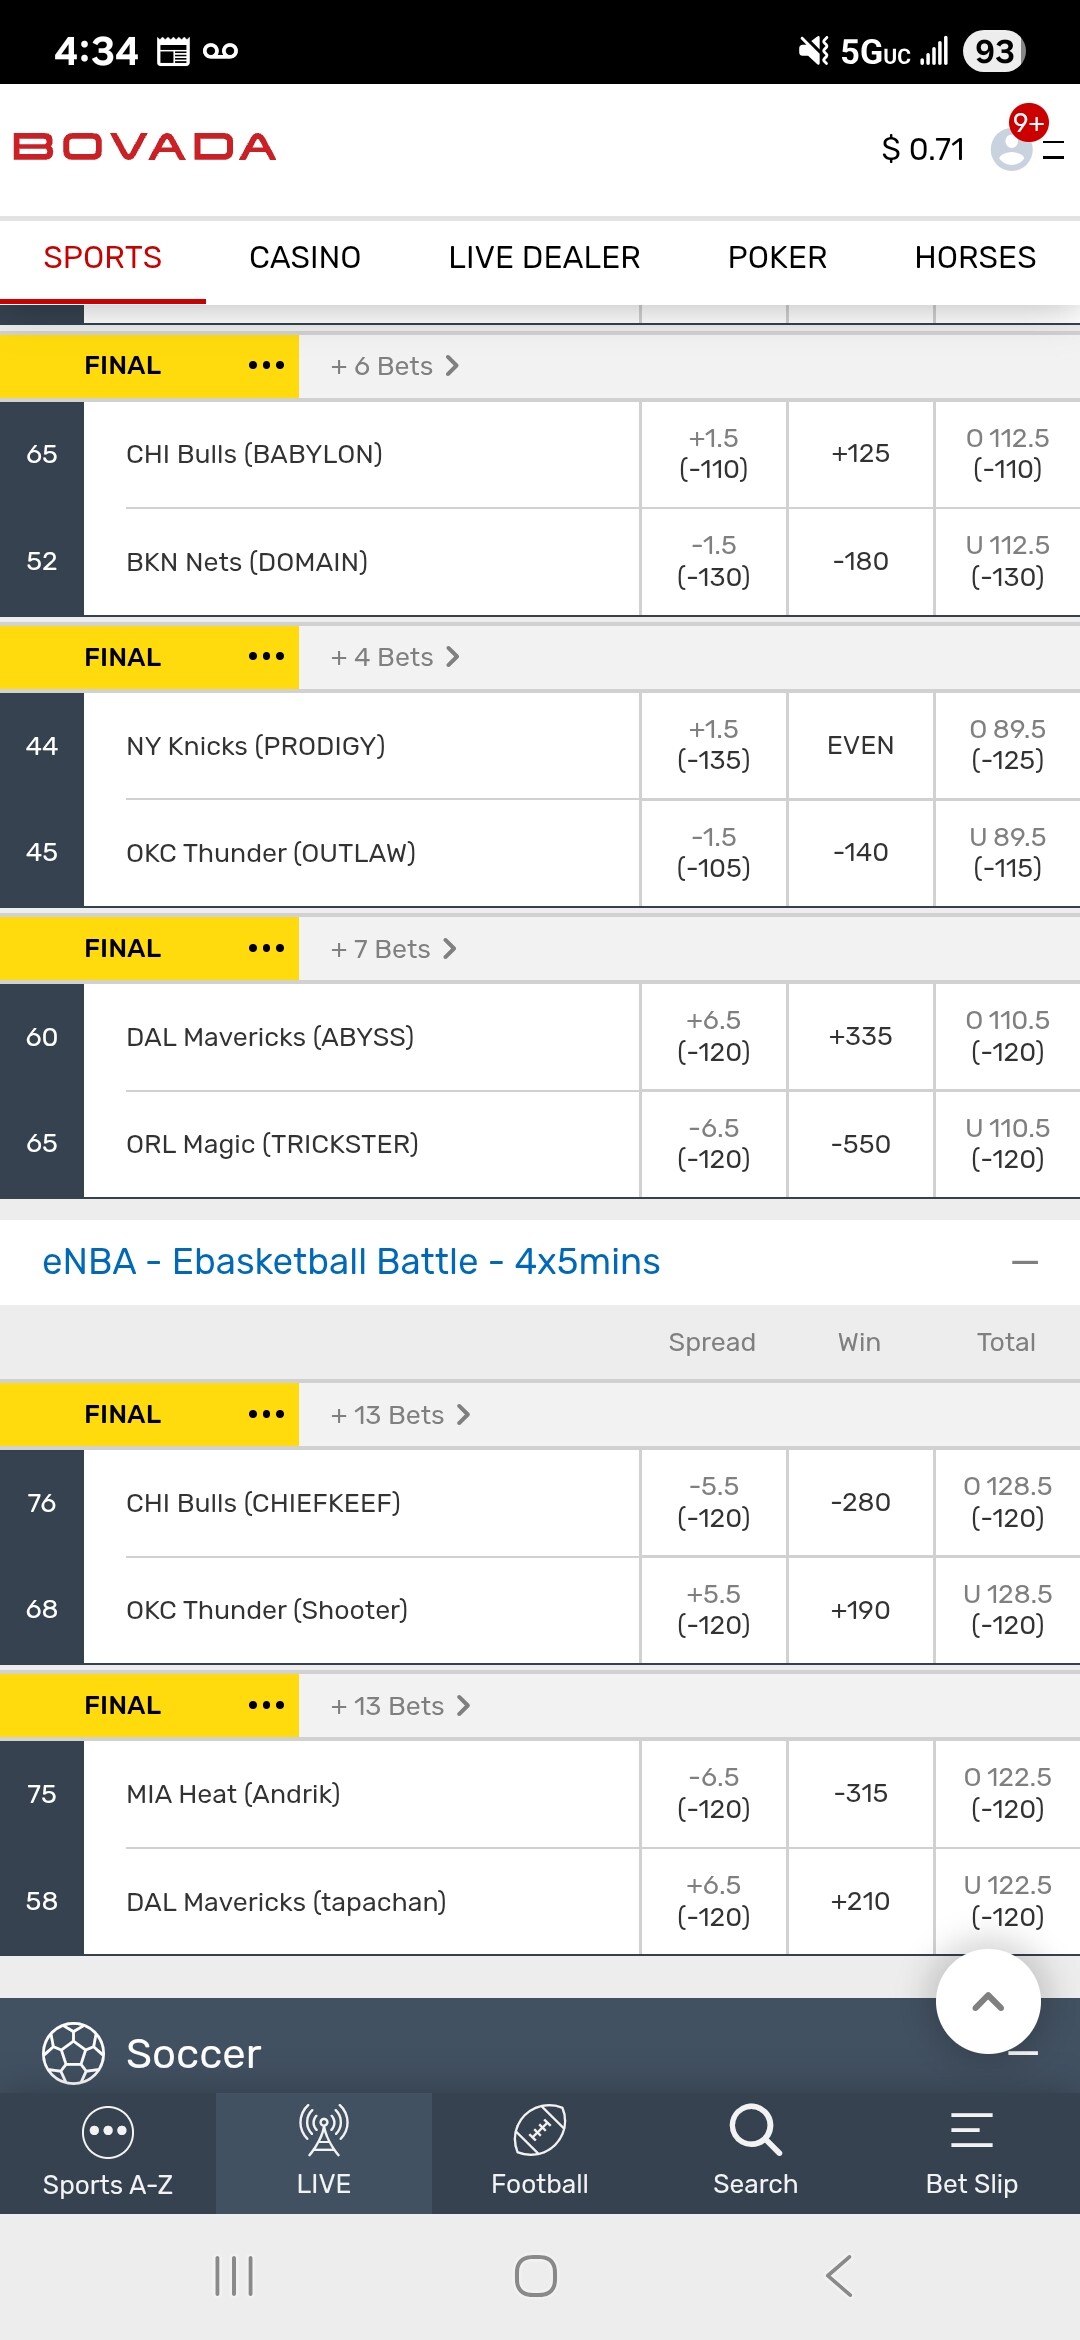Open the account profile avatar

click(1012, 150)
